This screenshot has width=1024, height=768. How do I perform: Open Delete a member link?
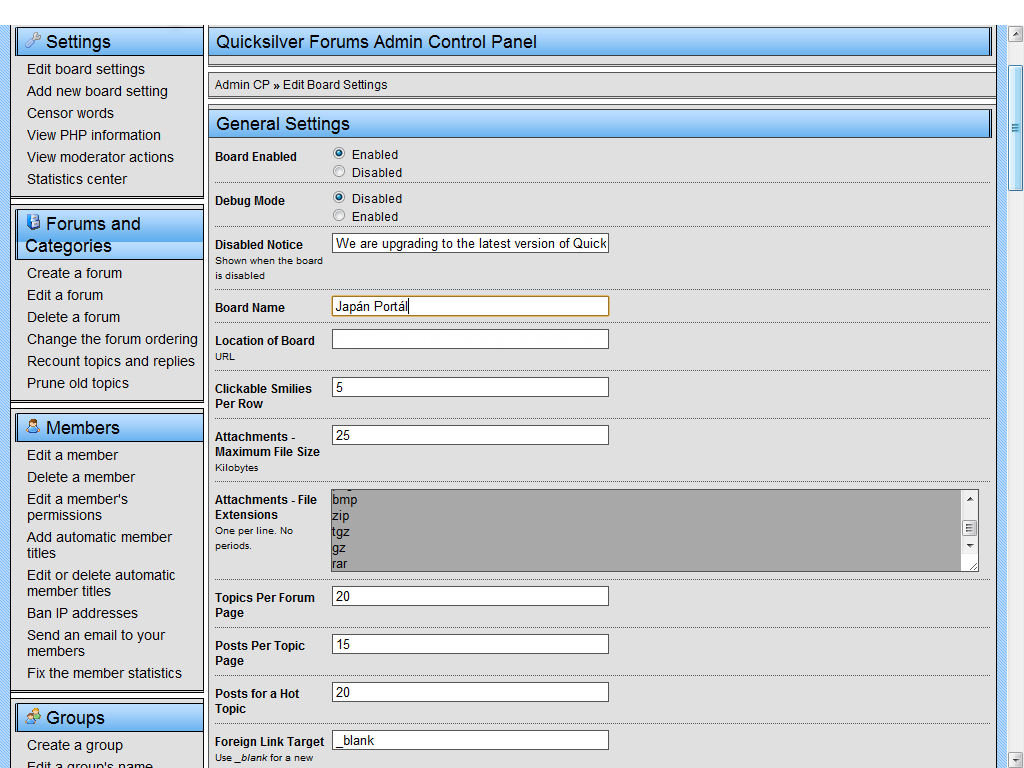(x=80, y=477)
